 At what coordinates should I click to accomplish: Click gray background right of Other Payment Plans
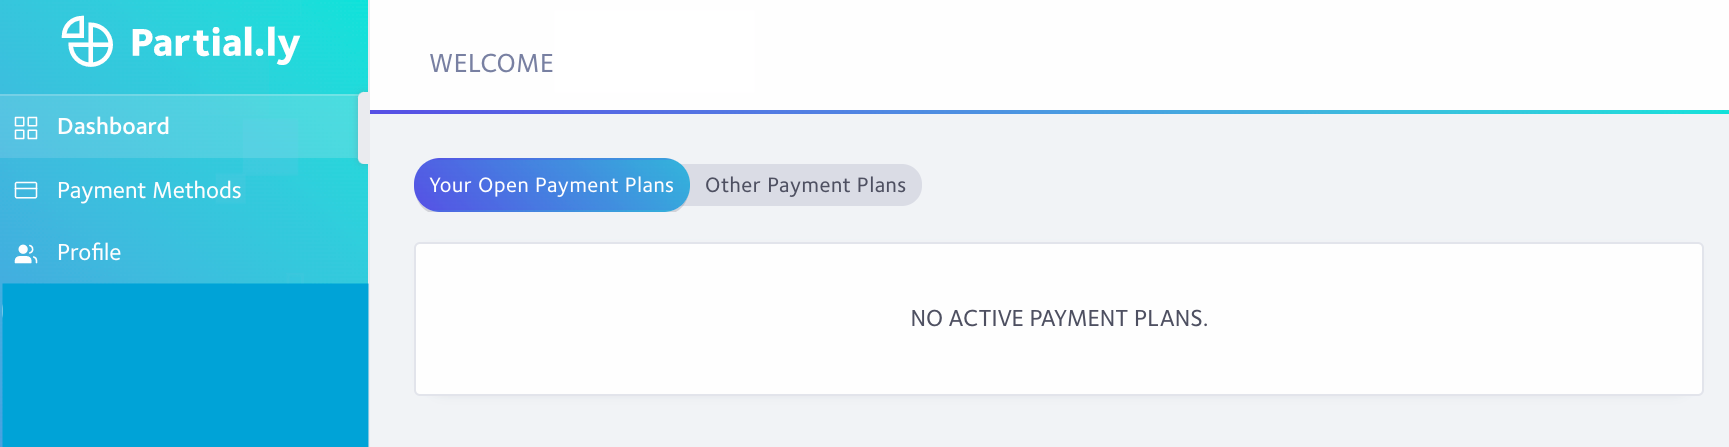click(x=1320, y=185)
